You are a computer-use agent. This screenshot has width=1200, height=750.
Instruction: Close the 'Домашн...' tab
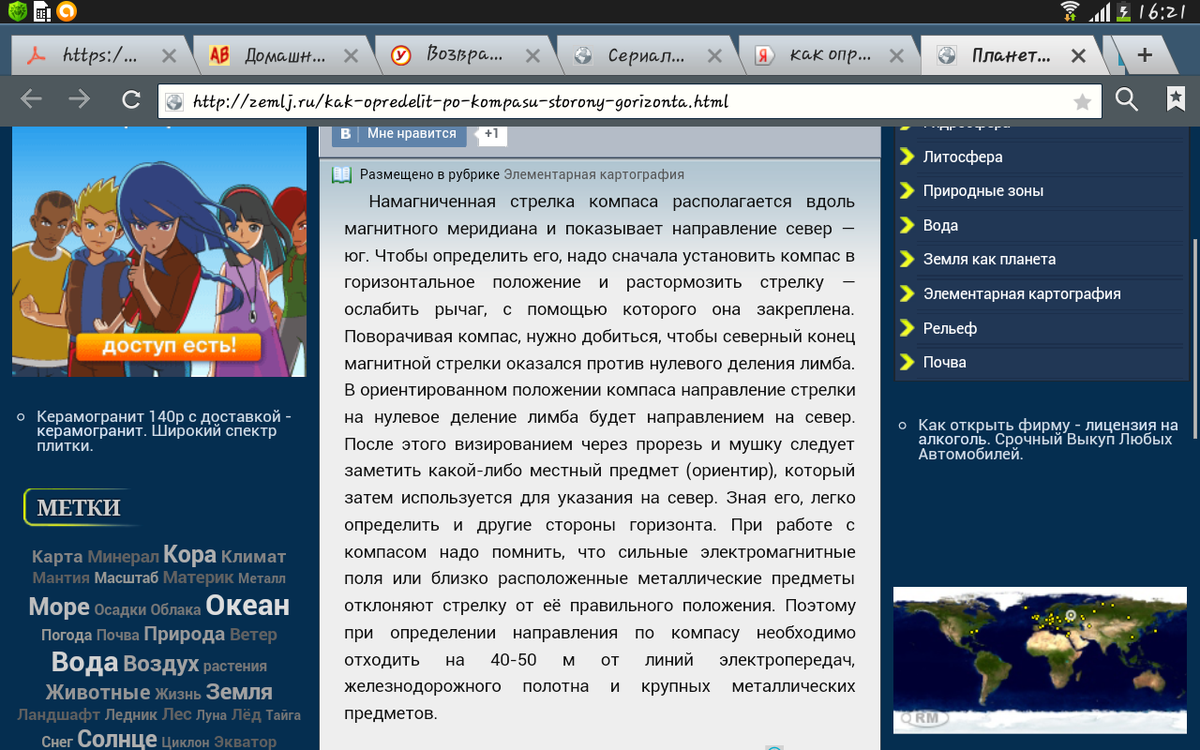(x=351, y=56)
